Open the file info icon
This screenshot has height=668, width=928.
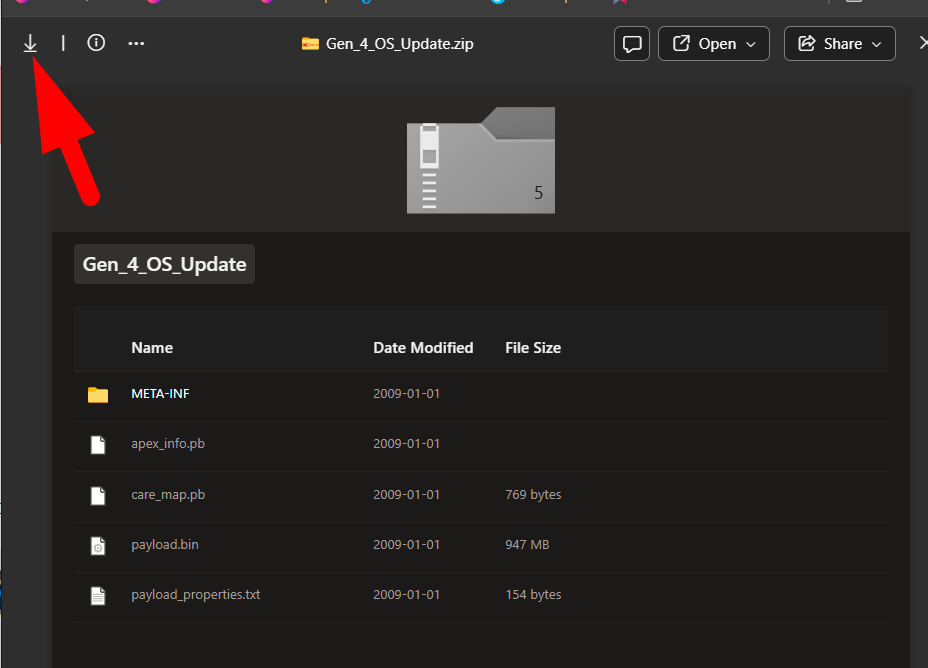pyautogui.click(x=96, y=43)
